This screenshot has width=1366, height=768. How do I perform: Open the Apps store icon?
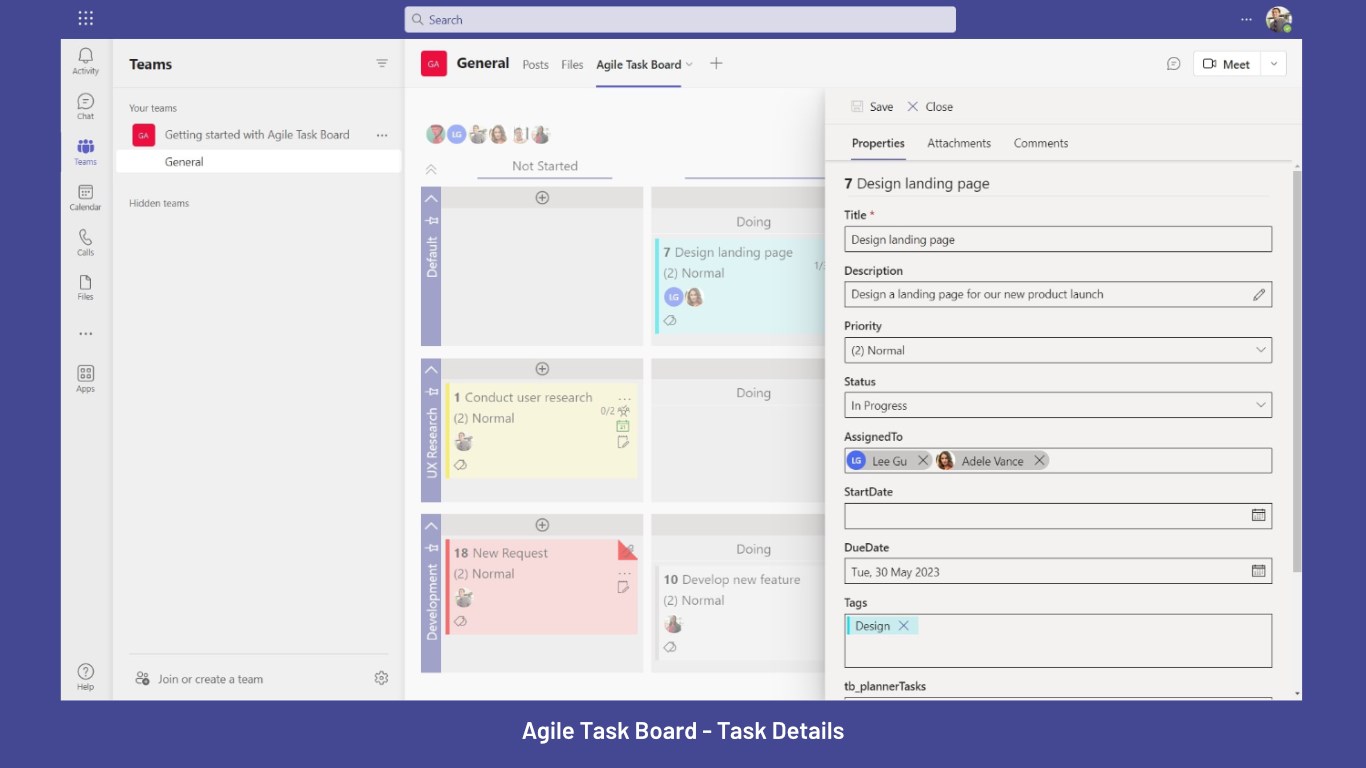tap(85, 378)
